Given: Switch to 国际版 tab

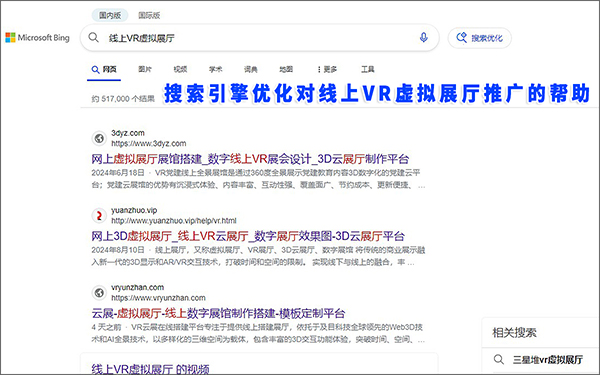Looking at the screenshot, I should tap(149, 15).
